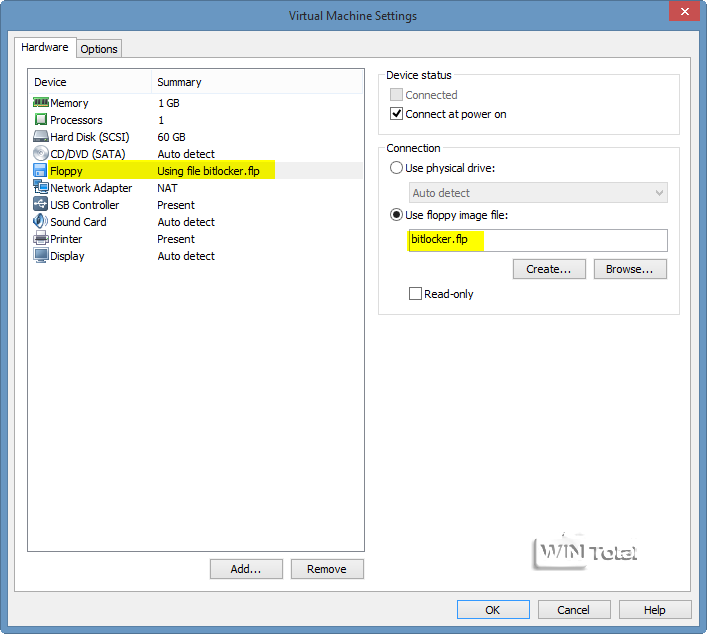Viewport: 707px width, 634px height.
Task: Select the Memory device icon
Action: pyautogui.click(x=41, y=103)
